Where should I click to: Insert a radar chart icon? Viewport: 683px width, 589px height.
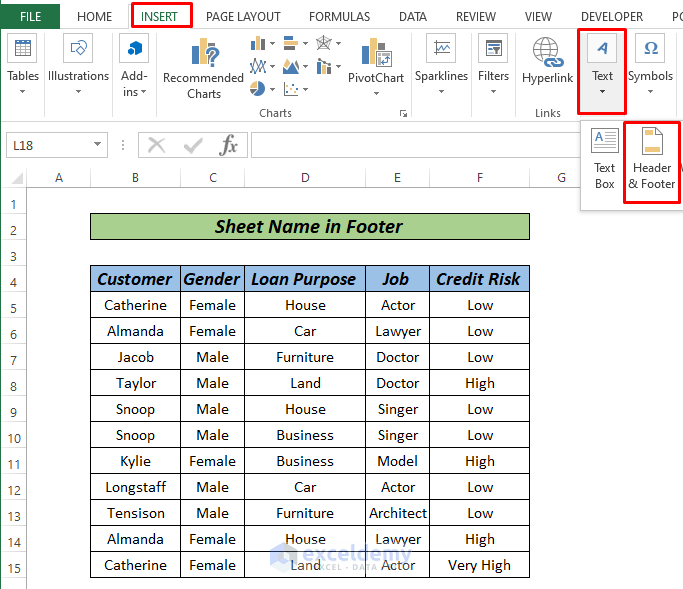click(324, 43)
